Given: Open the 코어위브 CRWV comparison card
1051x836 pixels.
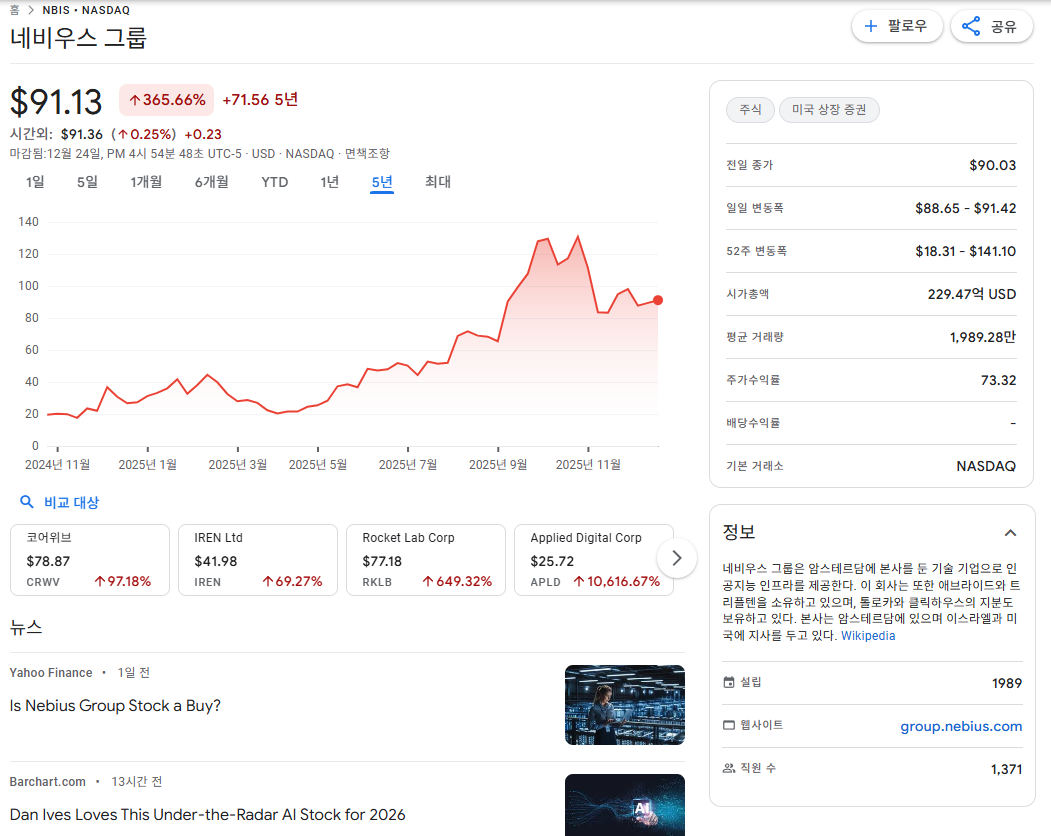Looking at the screenshot, I should click(x=90, y=560).
